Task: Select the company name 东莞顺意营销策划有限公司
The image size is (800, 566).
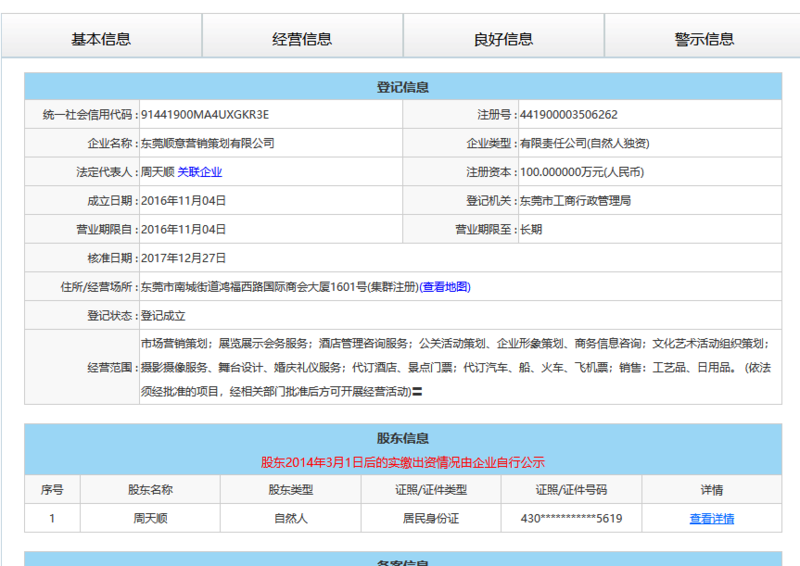Action: pos(208,143)
